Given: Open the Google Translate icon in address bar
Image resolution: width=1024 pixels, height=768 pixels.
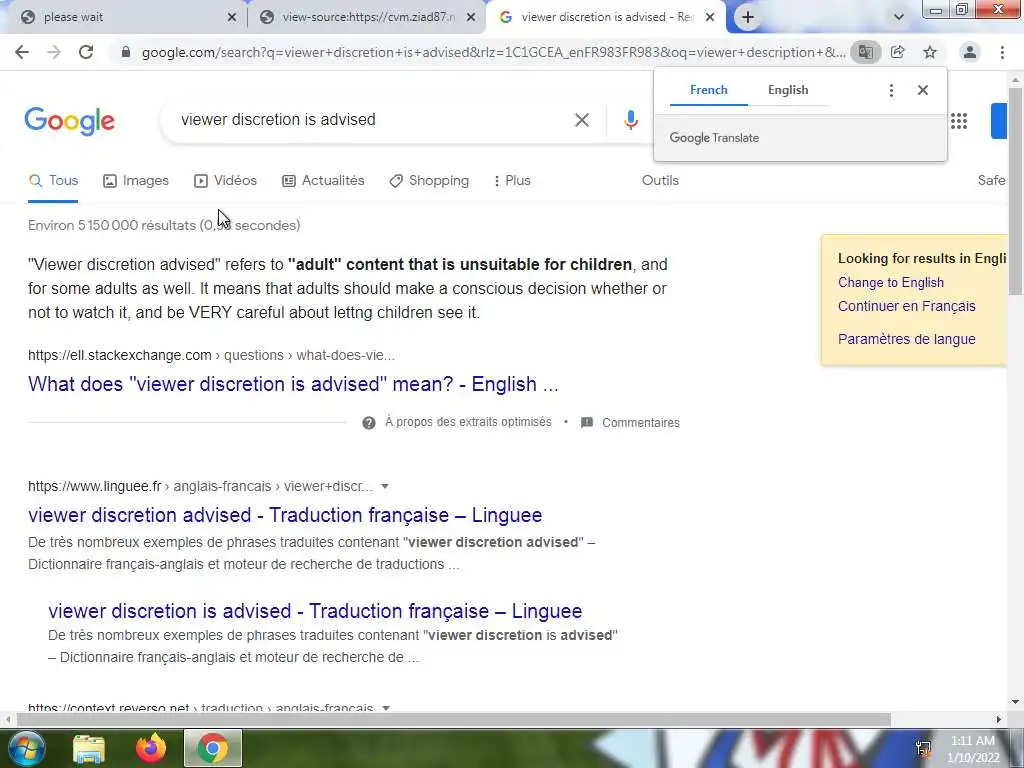Looking at the screenshot, I should coord(865,52).
